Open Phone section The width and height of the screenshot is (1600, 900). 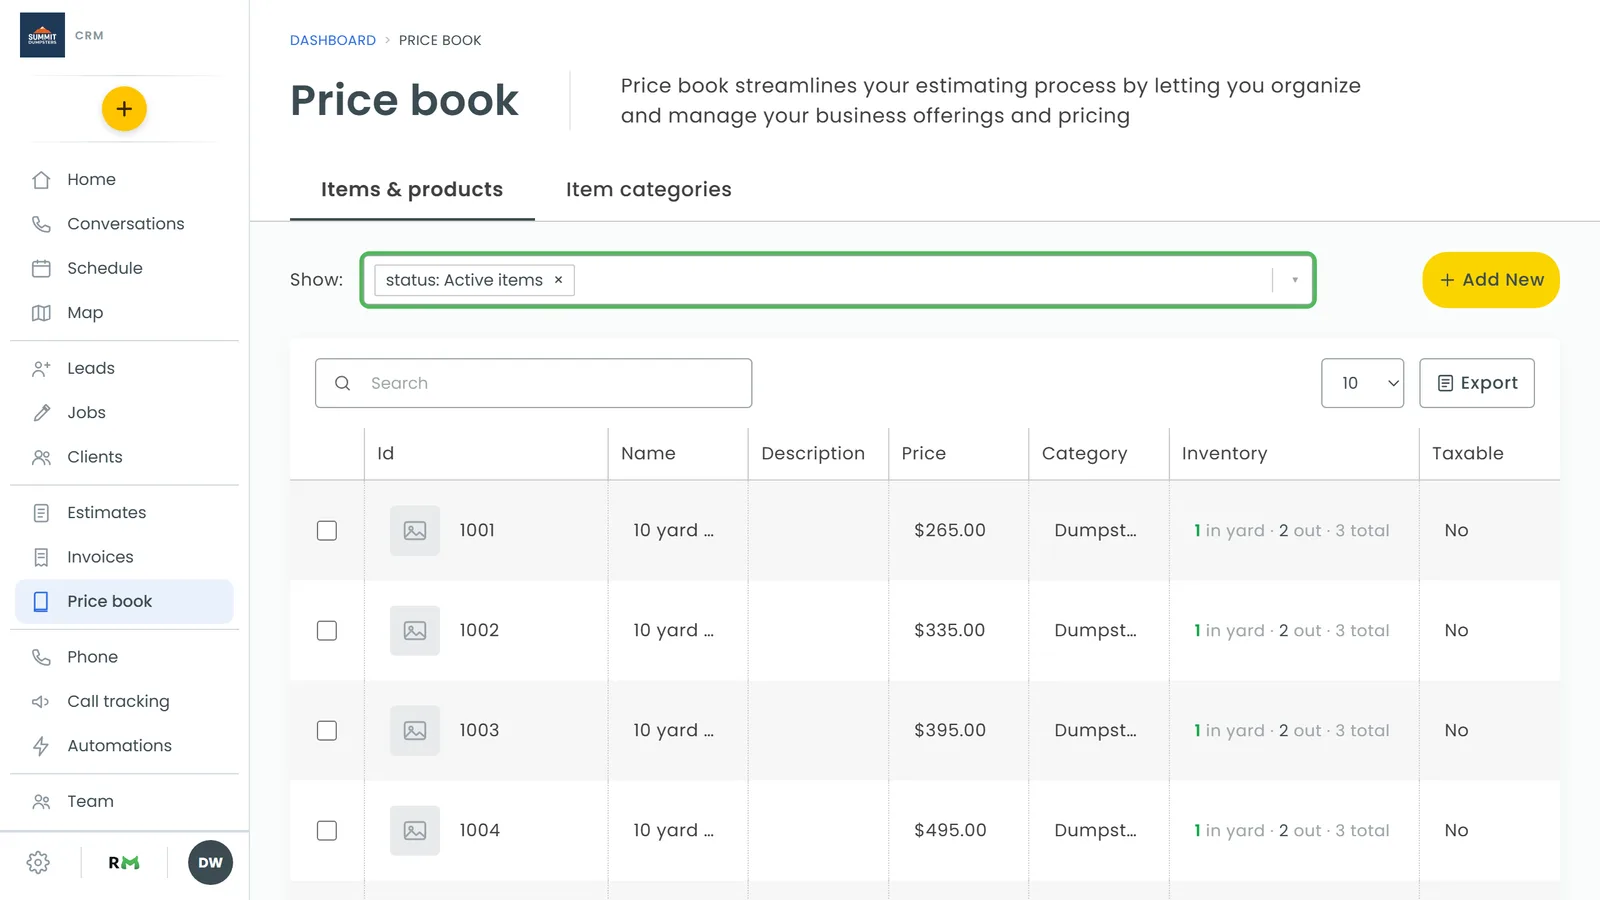124,657
